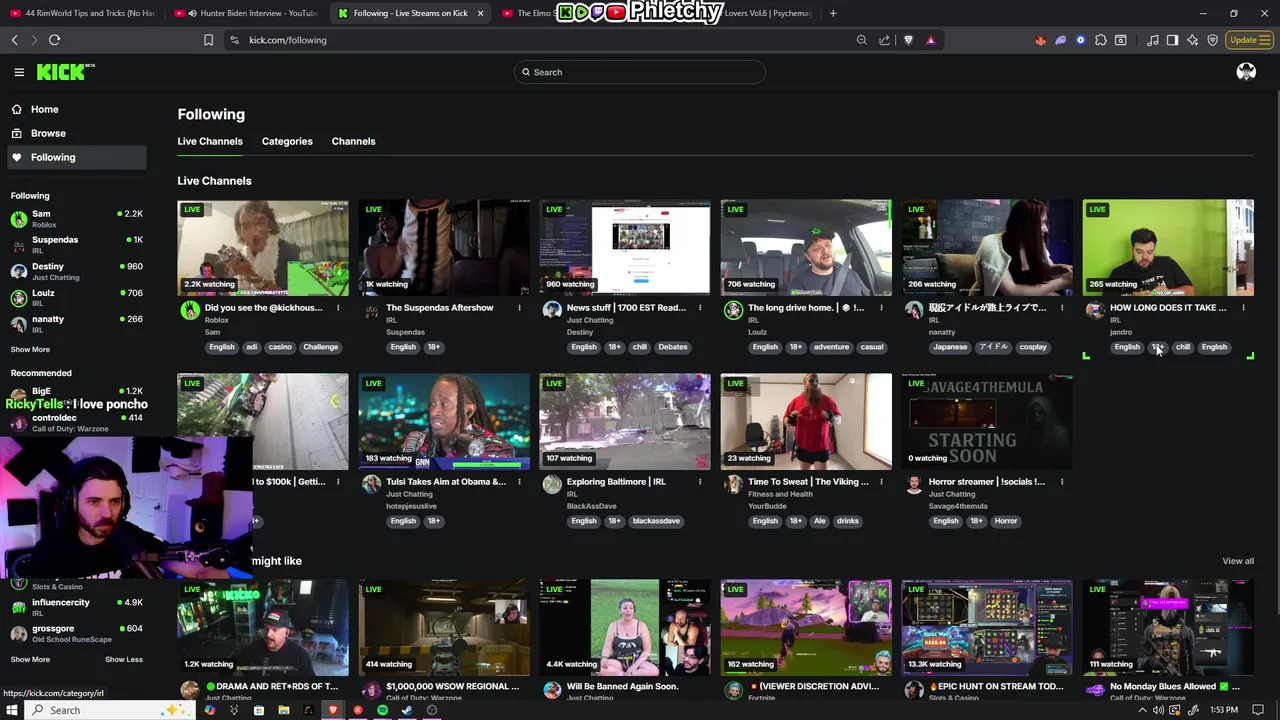
Task: Open options menu on Horror streamer card
Action: [1062, 482]
